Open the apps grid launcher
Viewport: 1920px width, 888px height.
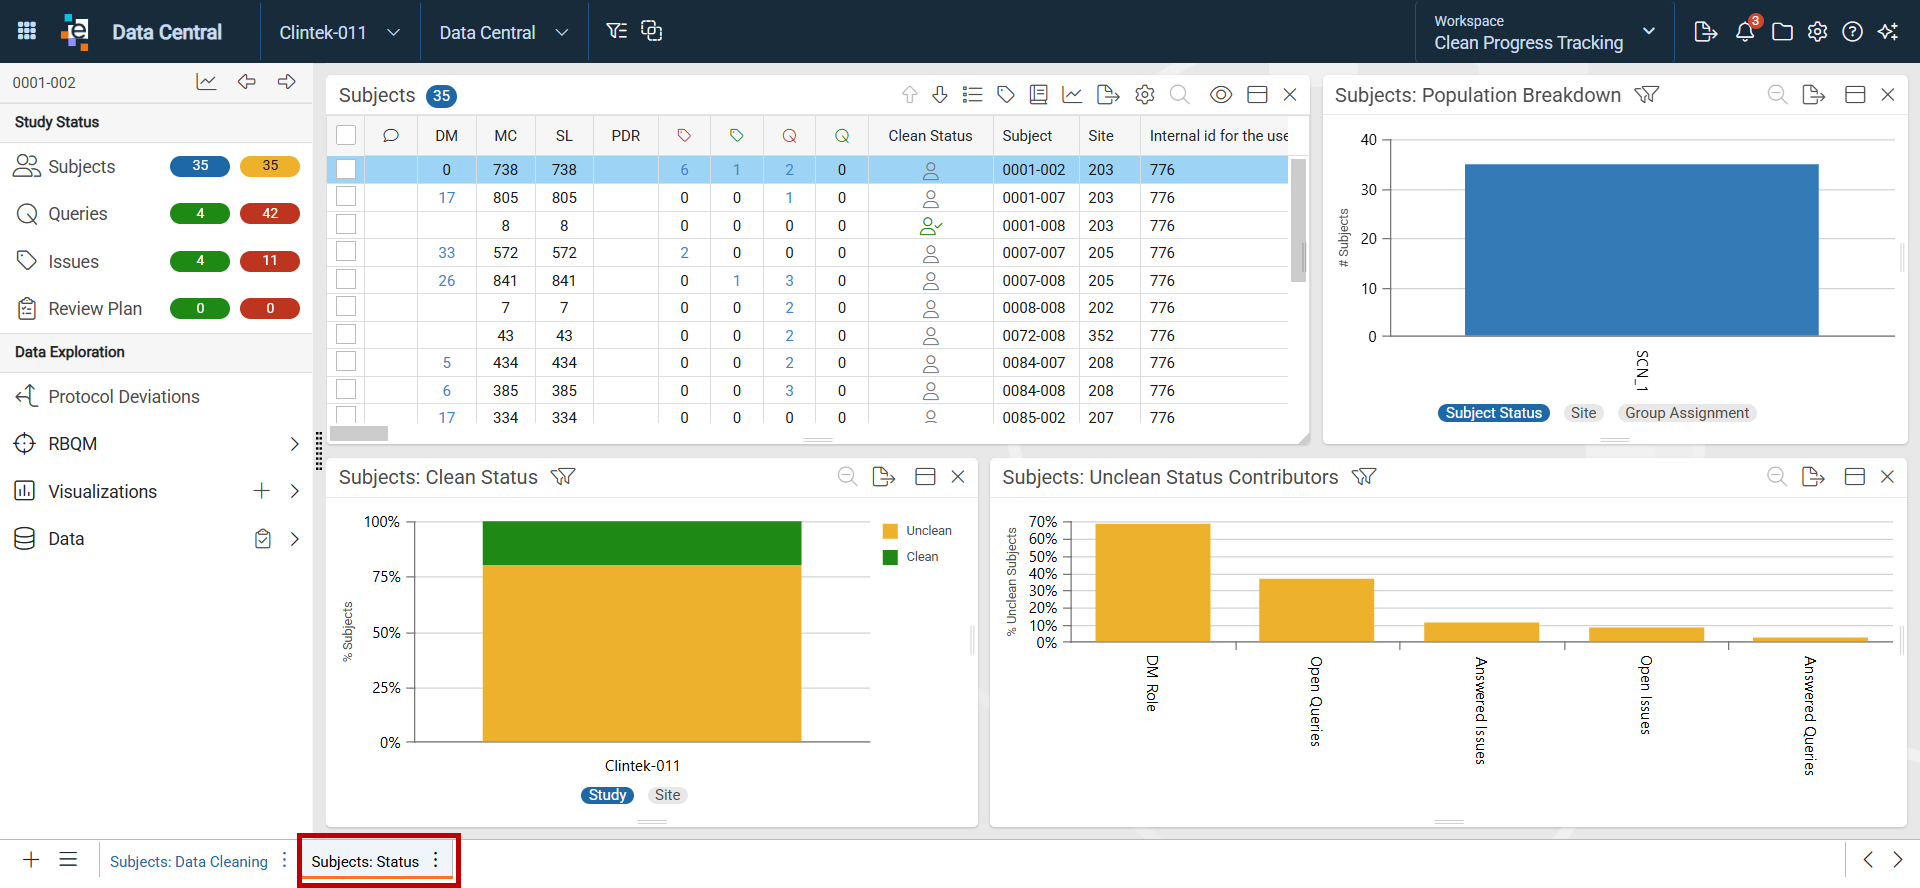27,31
